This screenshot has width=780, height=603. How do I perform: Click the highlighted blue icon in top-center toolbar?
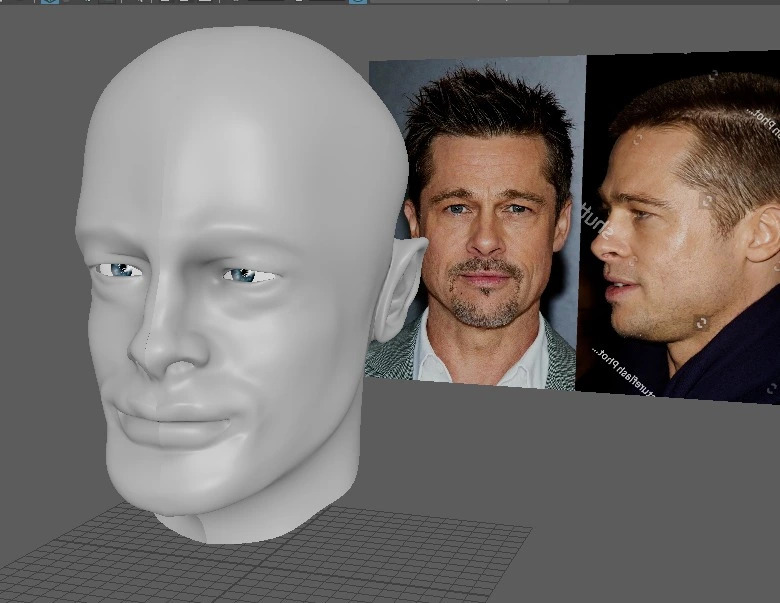click(x=357, y=2)
